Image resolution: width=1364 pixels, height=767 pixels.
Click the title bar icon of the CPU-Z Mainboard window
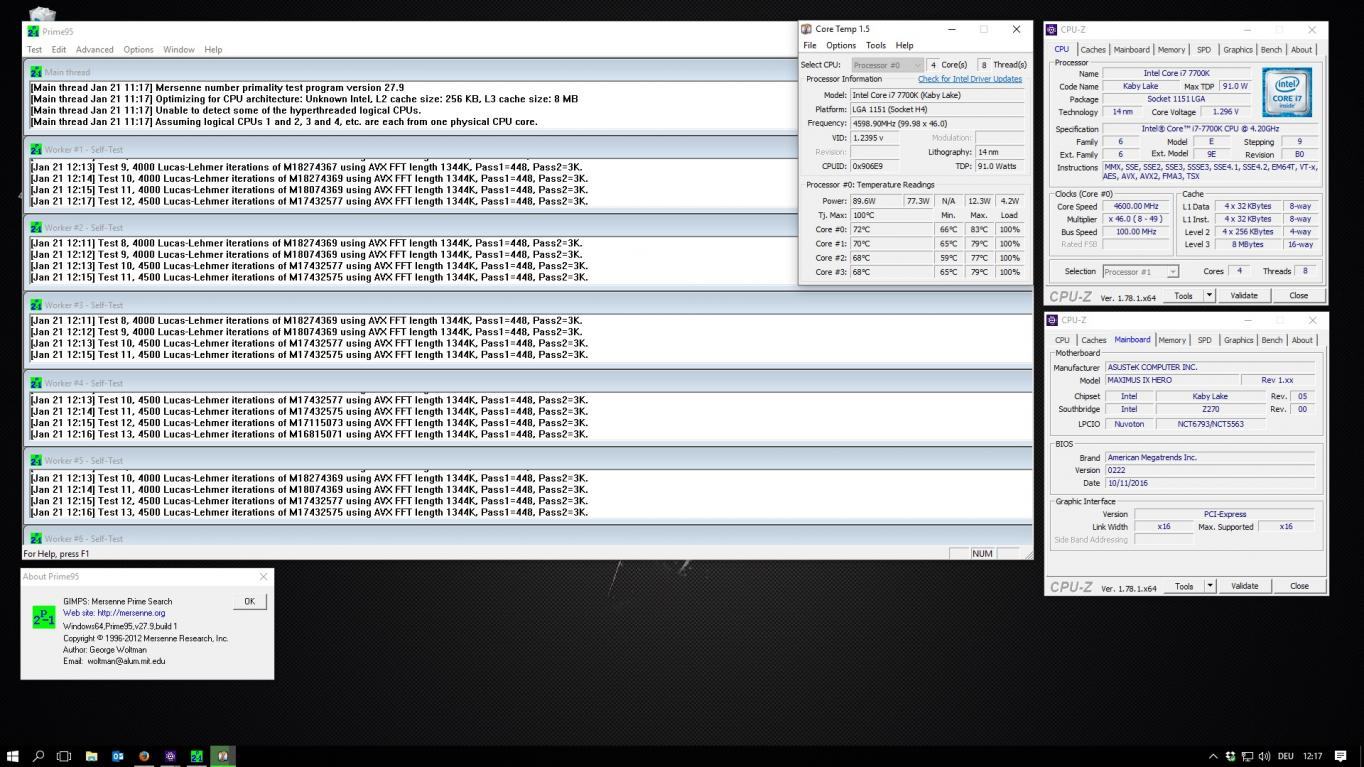[x=1051, y=320]
